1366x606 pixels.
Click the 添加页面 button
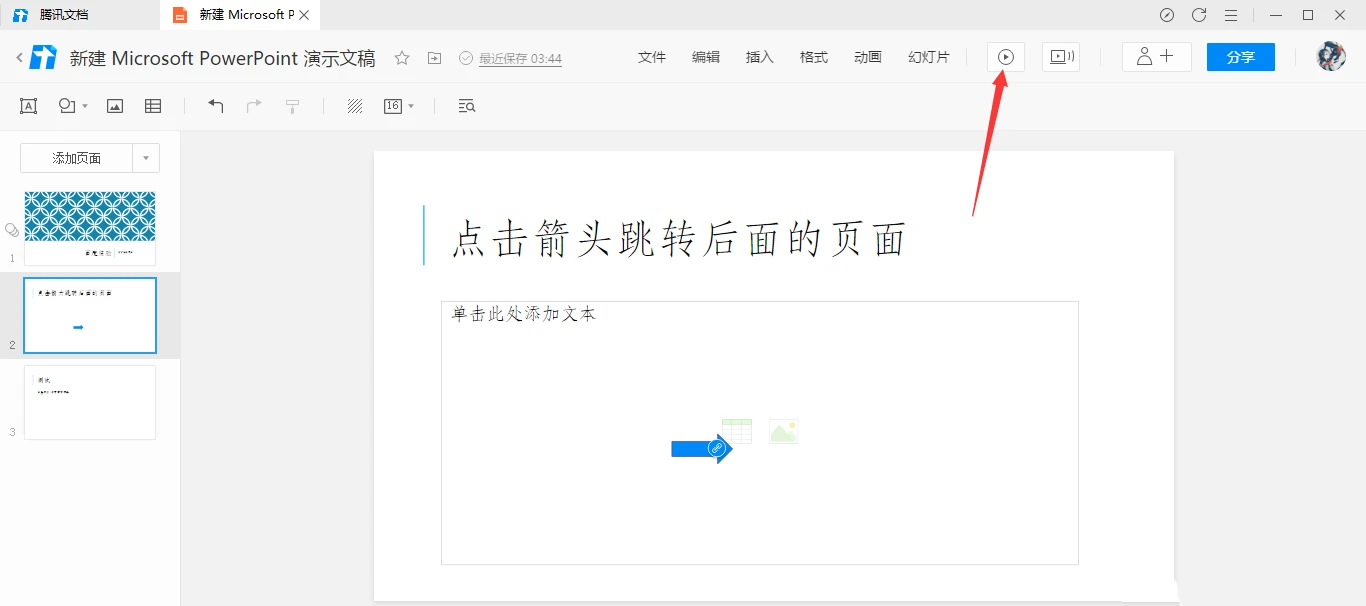pyautogui.click(x=77, y=158)
